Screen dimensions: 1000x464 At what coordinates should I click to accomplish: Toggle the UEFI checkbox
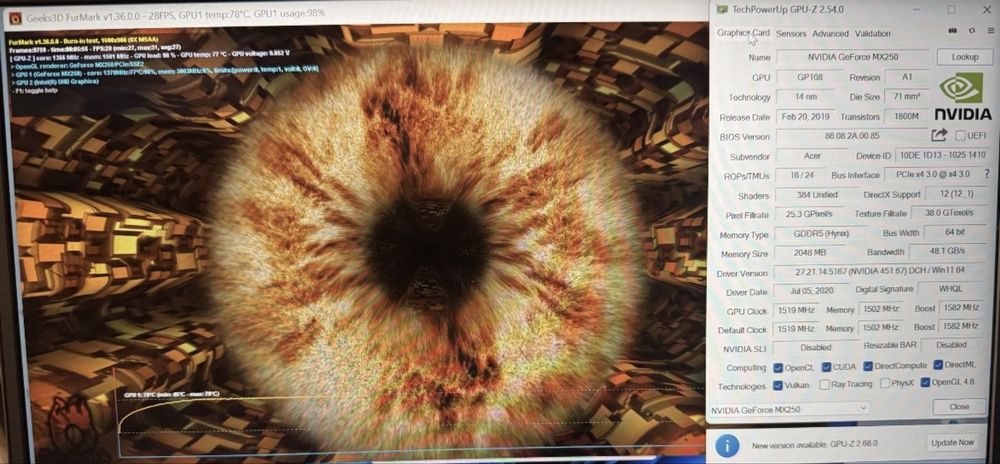[960, 136]
